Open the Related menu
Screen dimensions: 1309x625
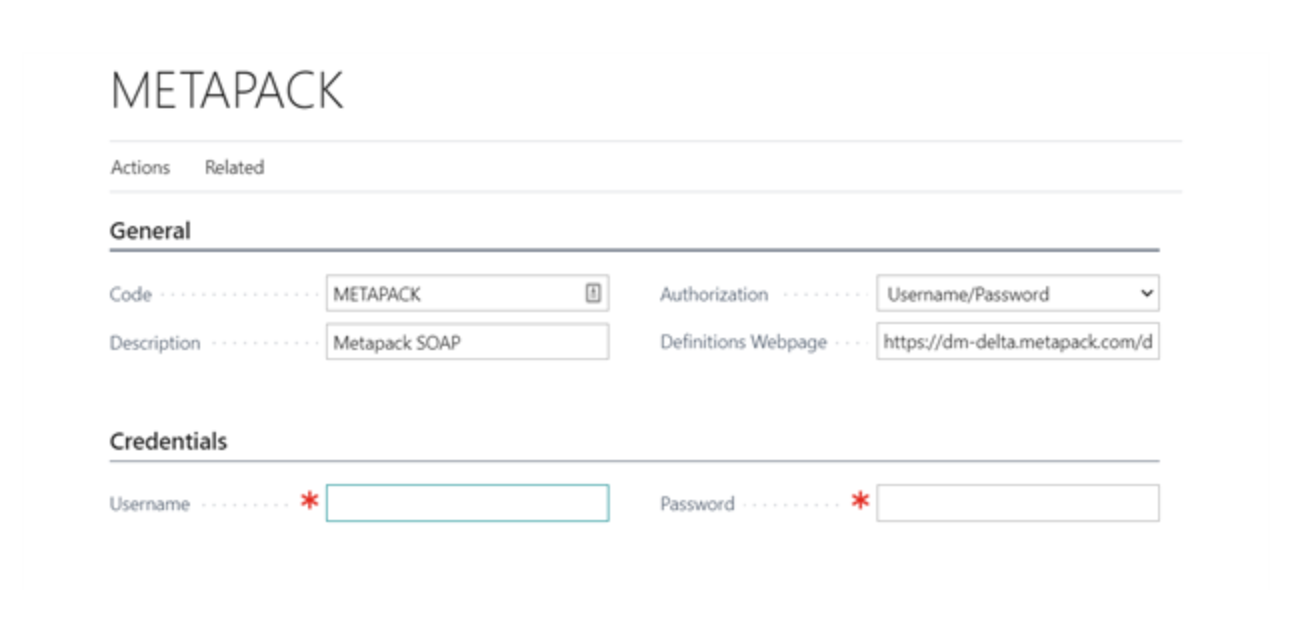point(234,167)
